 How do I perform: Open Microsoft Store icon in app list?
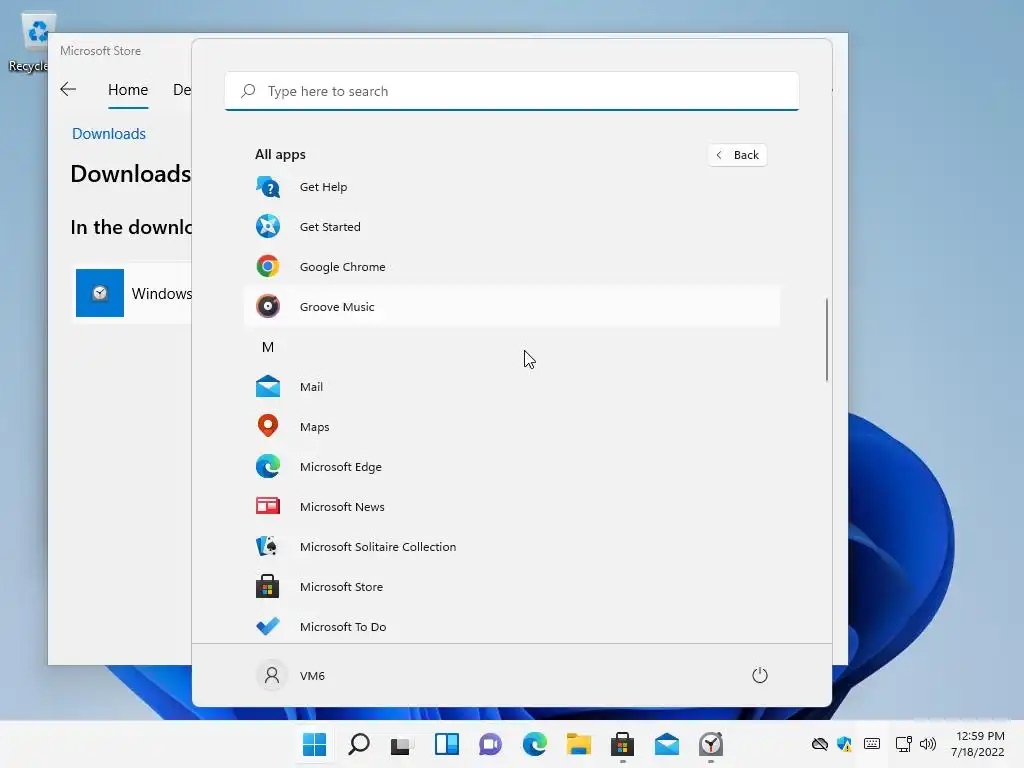[x=268, y=586]
